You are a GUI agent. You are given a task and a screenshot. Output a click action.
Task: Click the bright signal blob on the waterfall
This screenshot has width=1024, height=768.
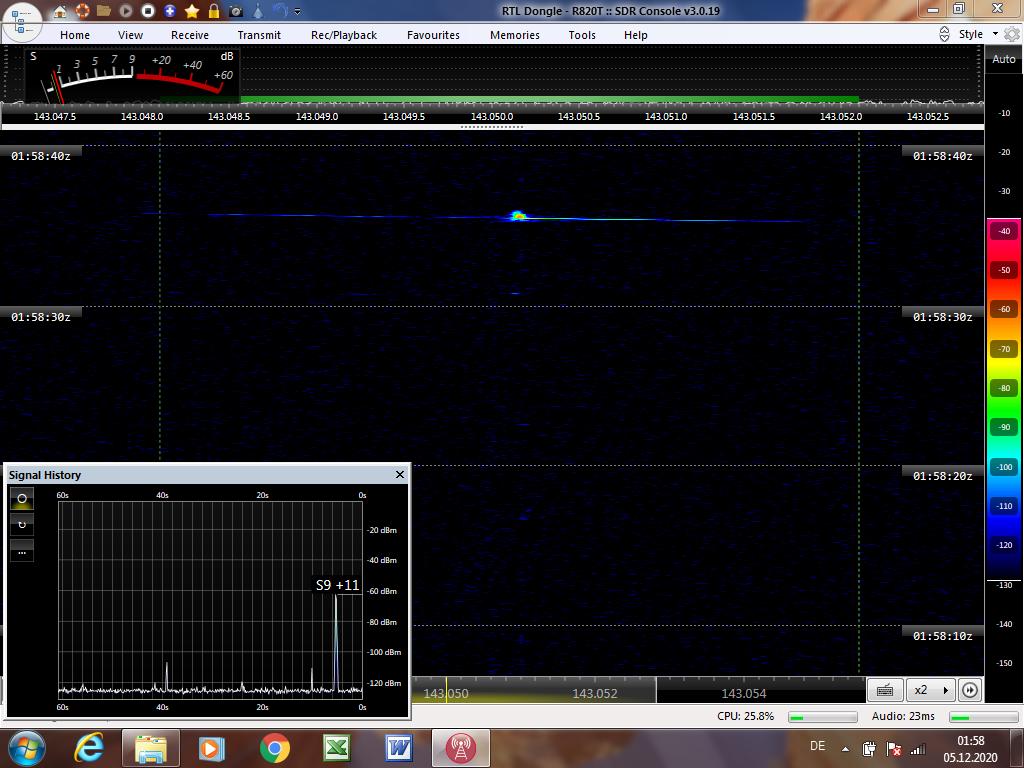pyautogui.click(x=517, y=216)
